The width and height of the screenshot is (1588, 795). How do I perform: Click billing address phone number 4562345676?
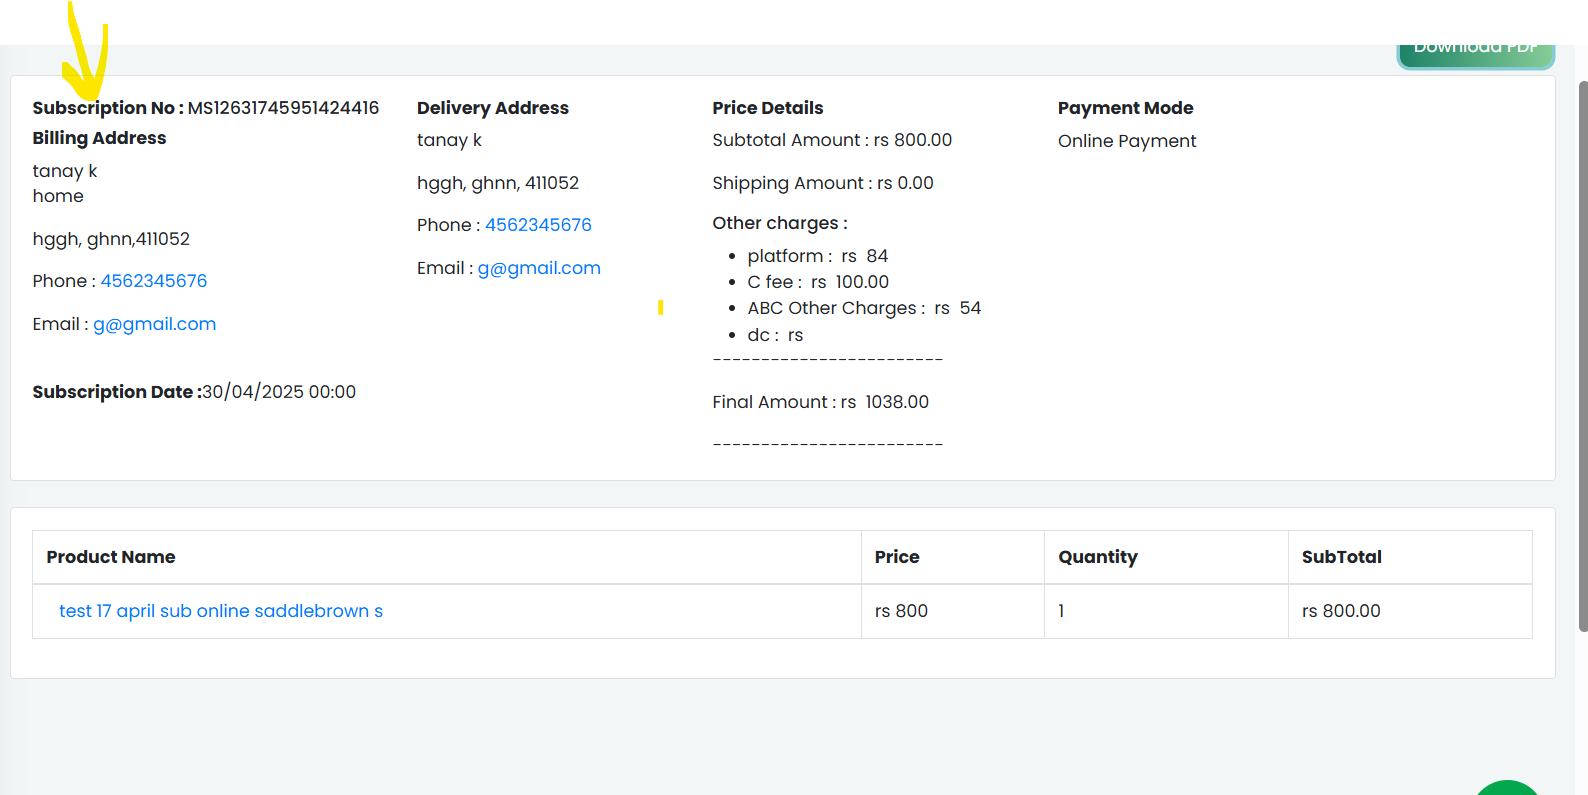click(154, 281)
